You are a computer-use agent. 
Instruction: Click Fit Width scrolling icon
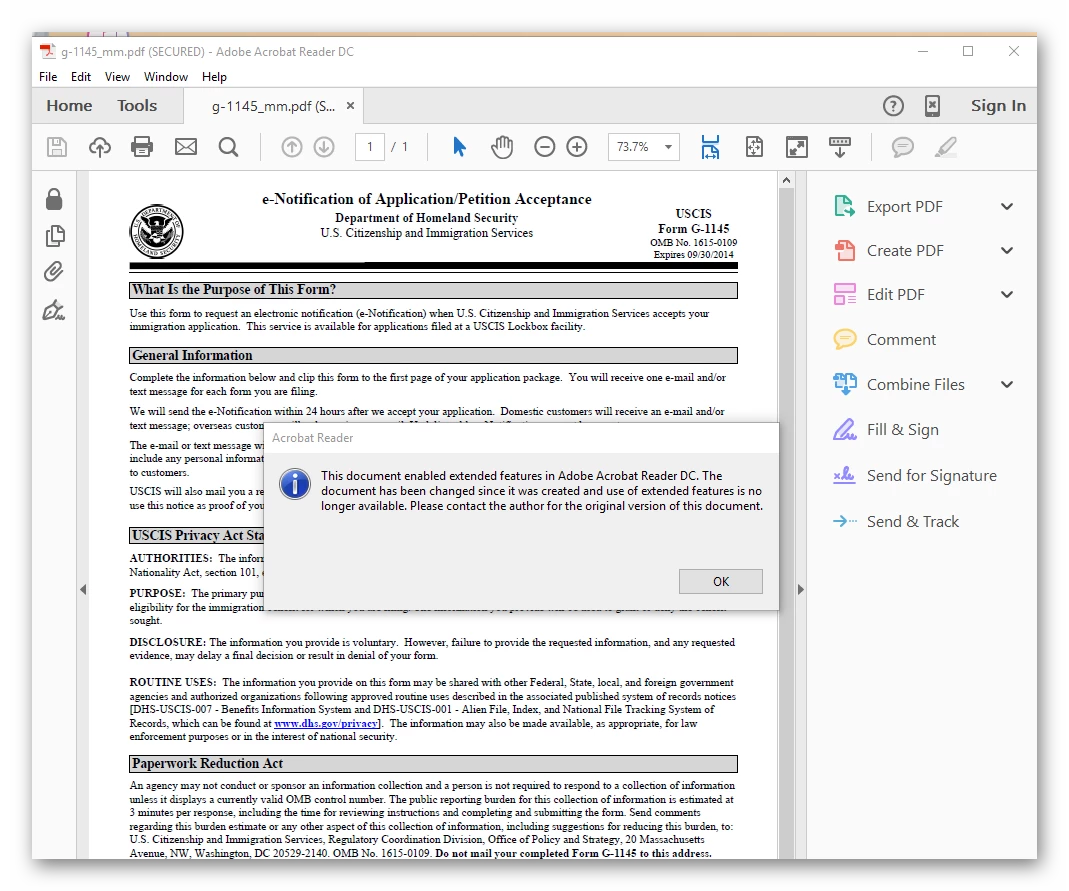pyautogui.click(x=710, y=147)
